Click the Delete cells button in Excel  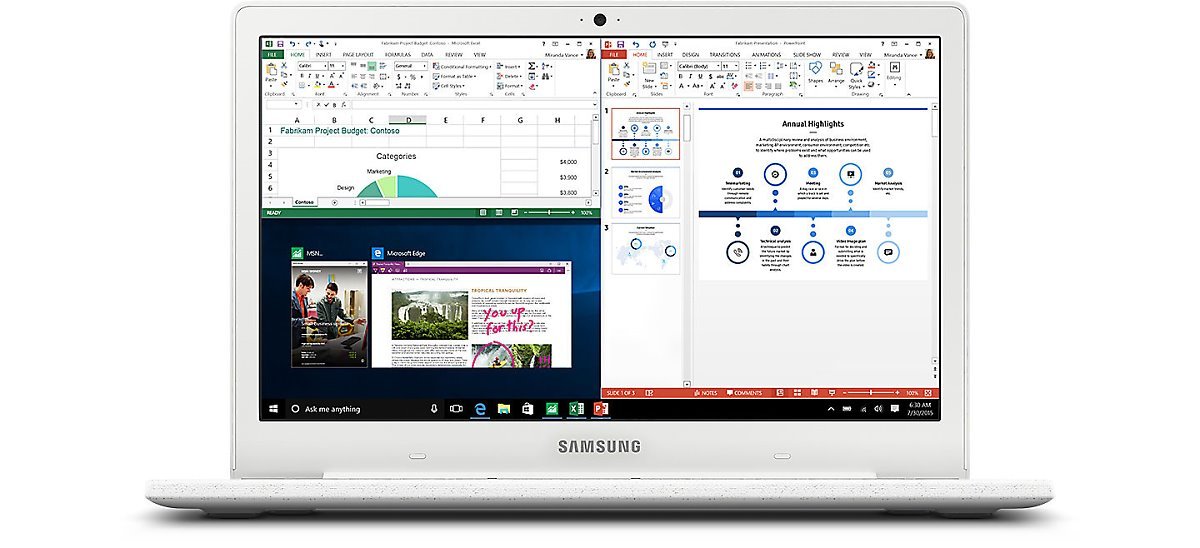pyautogui.click(x=509, y=76)
